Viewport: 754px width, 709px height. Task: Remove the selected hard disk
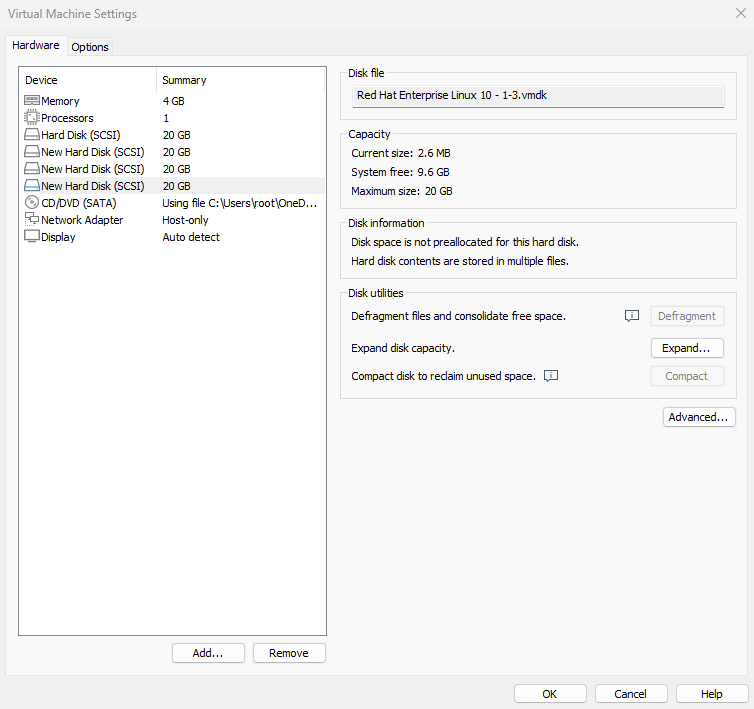coord(289,653)
